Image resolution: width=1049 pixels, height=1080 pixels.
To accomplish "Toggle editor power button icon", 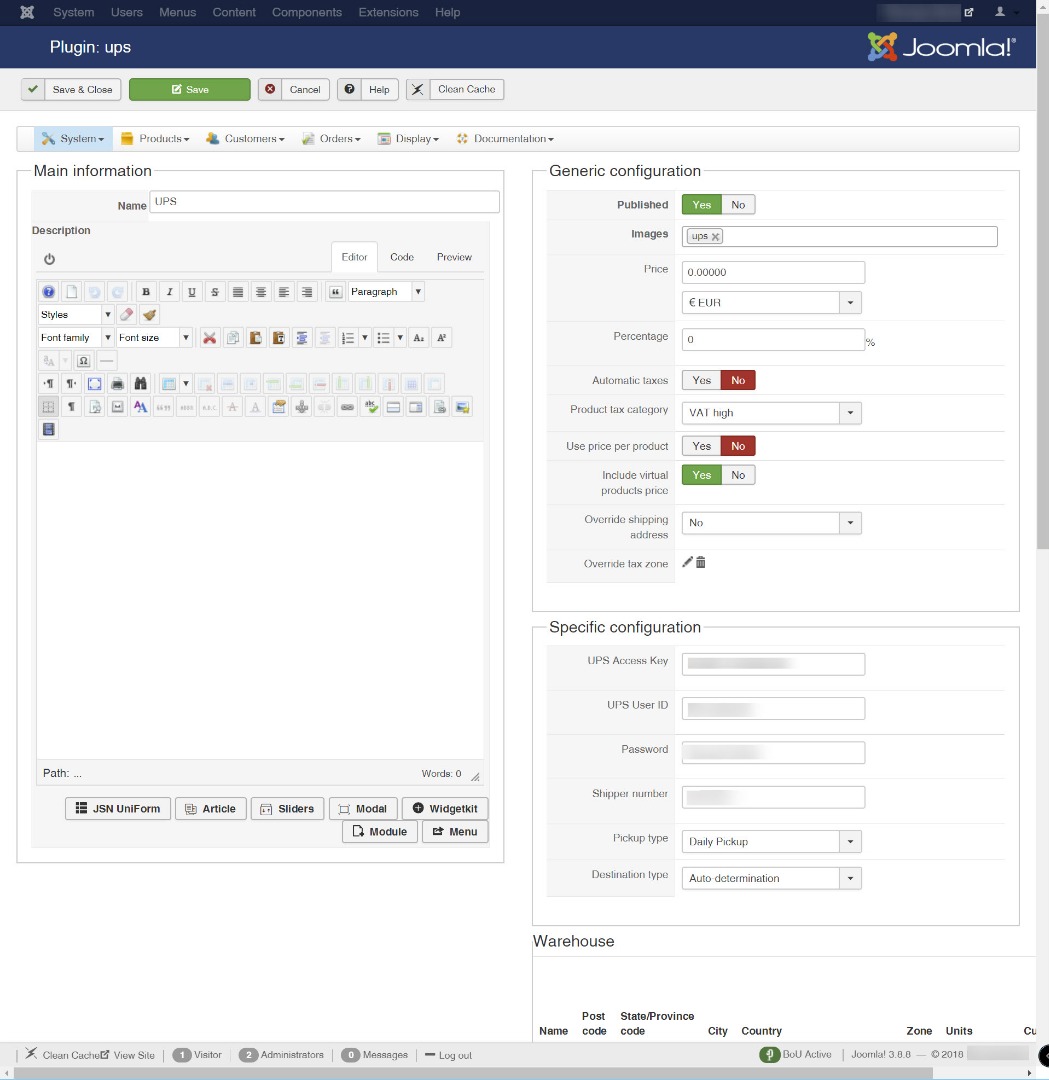I will point(50,259).
